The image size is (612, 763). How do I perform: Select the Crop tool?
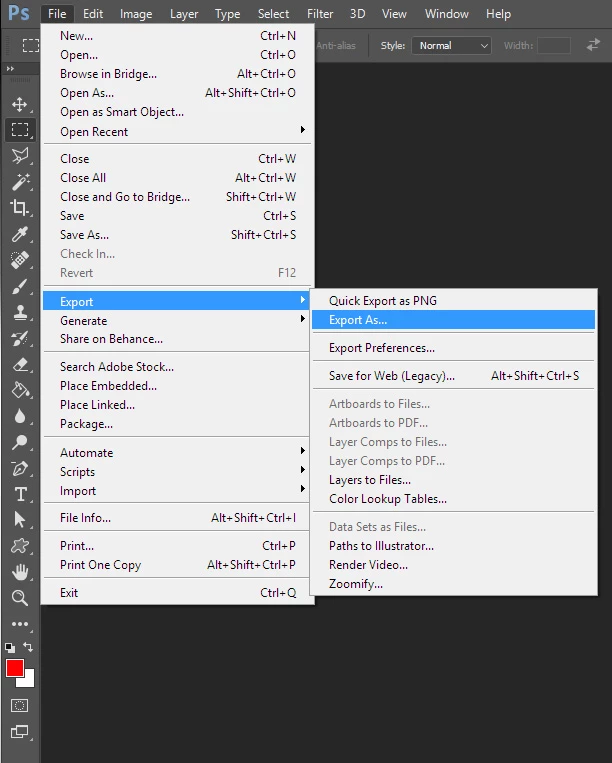19,208
